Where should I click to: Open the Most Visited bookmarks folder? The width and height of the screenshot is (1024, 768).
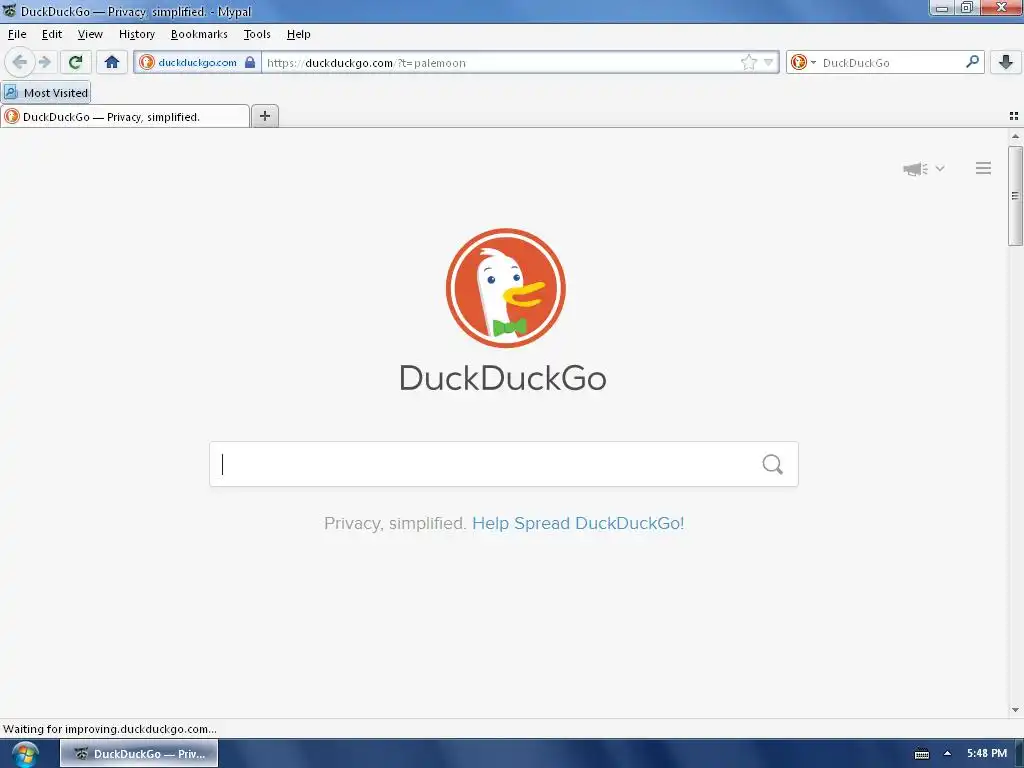46,93
